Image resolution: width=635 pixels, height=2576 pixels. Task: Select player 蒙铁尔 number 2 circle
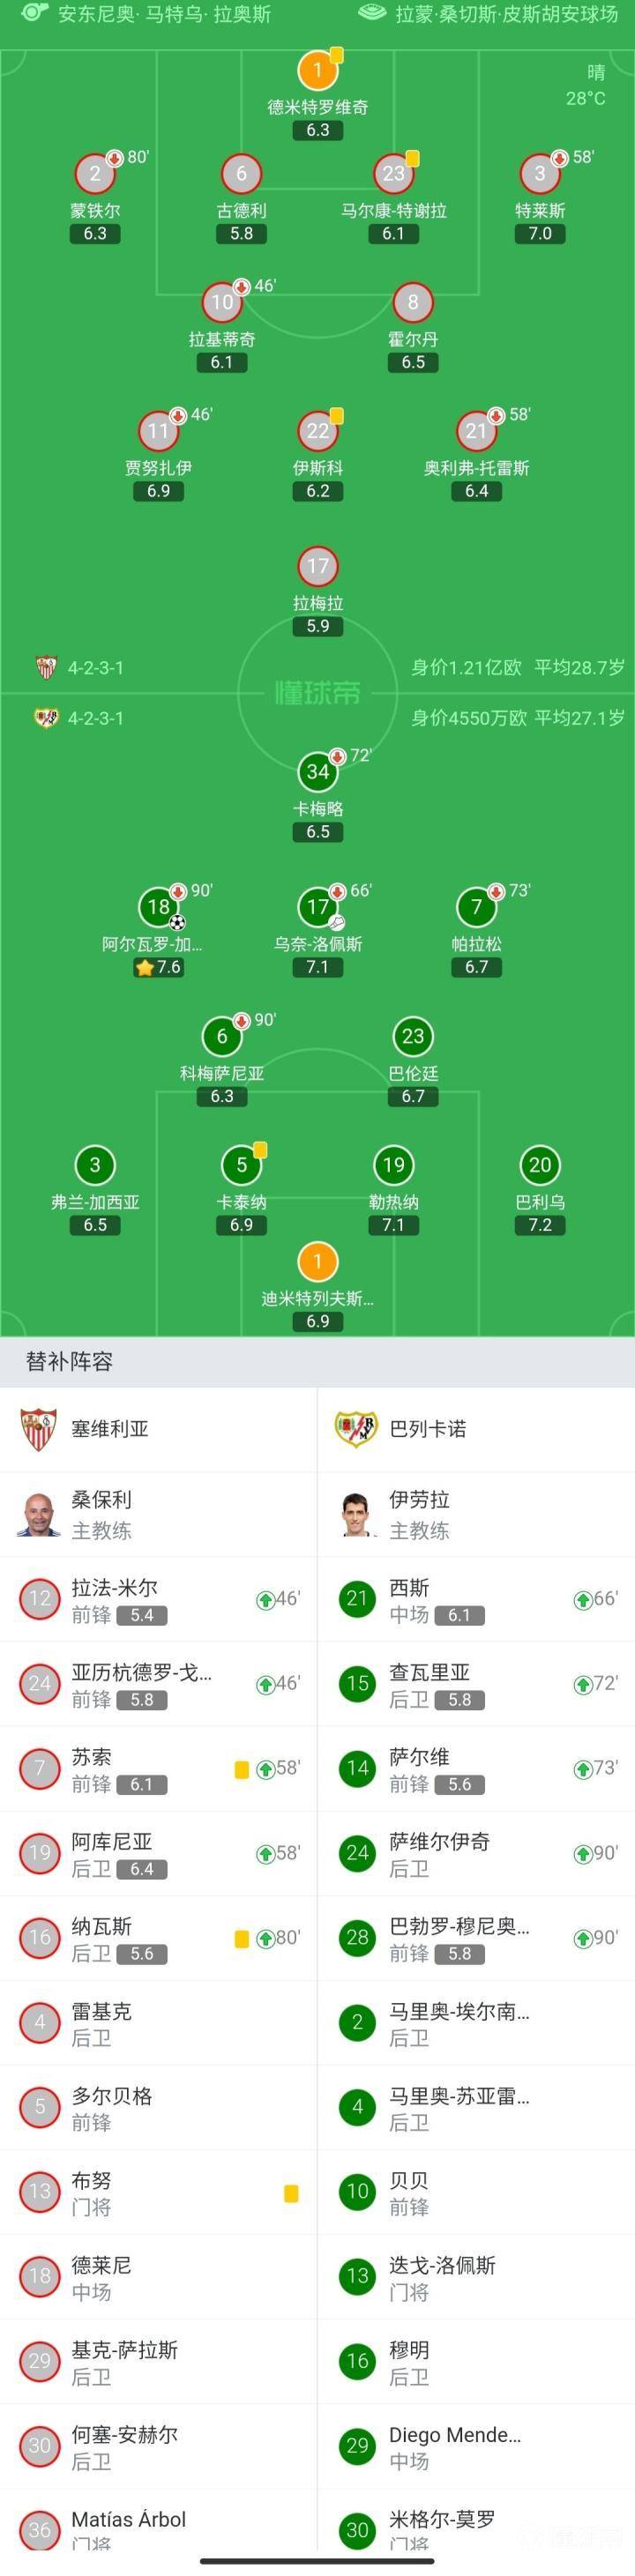(95, 173)
